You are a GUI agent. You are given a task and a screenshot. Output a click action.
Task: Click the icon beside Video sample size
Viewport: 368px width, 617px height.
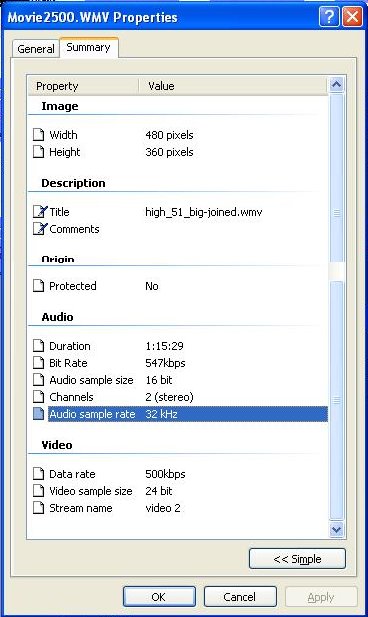click(38, 490)
